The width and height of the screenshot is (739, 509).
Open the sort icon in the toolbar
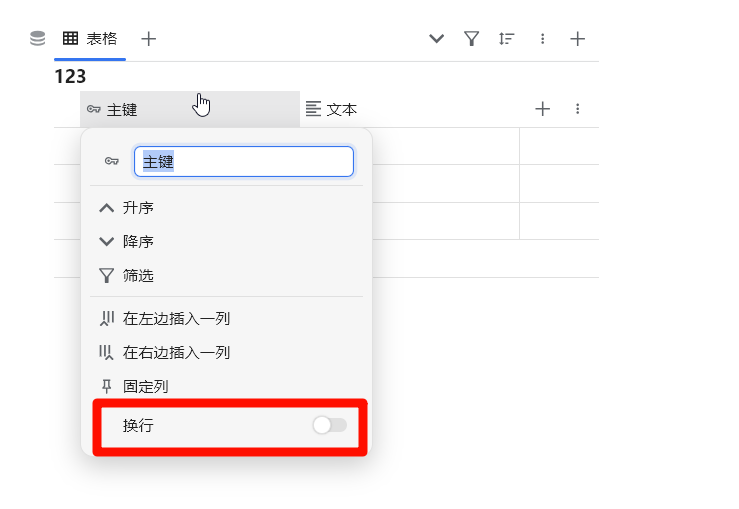507,39
